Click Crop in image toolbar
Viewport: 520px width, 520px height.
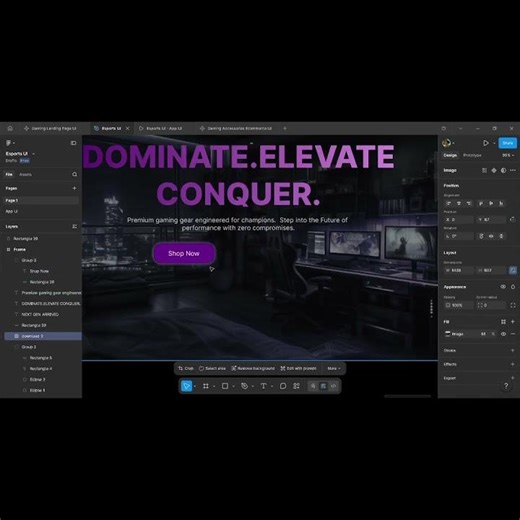(186, 368)
